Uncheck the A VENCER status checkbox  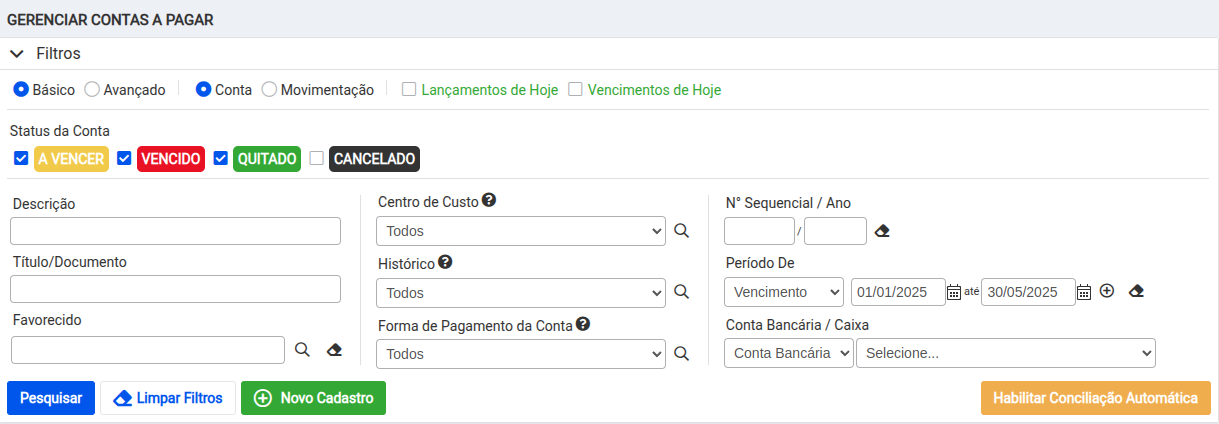tap(21, 158)
